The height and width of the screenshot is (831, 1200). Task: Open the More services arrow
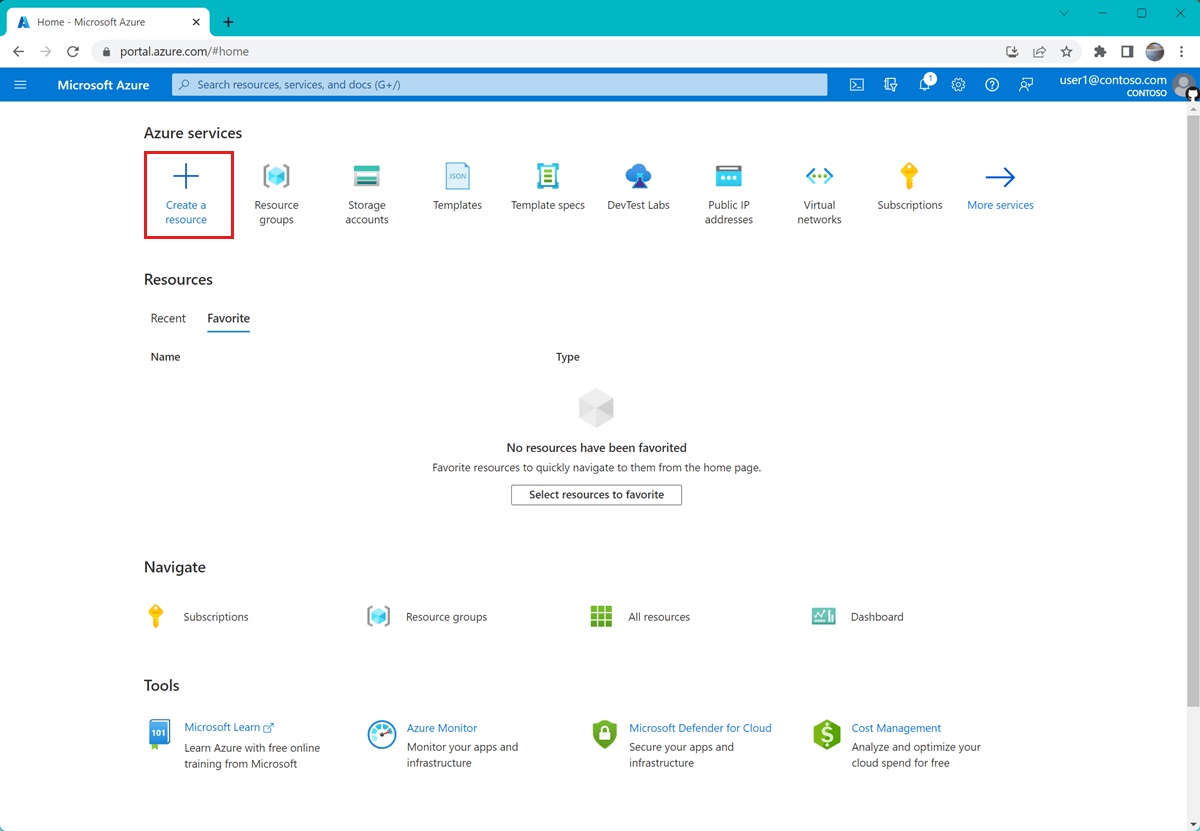(x=1000, y=178)
